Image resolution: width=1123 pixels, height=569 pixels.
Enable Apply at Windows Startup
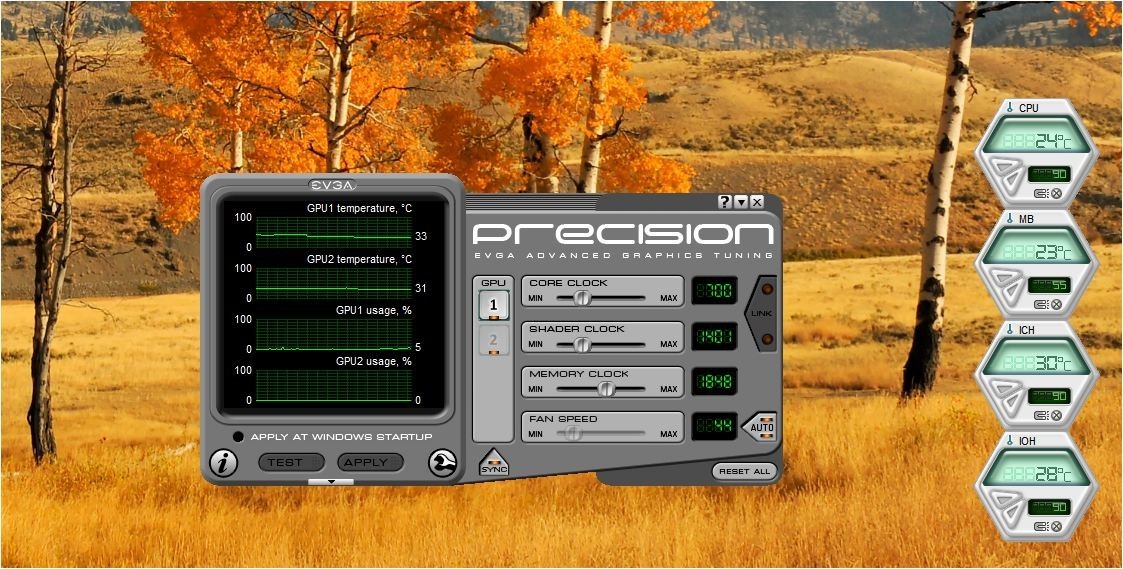pos(238,436)
